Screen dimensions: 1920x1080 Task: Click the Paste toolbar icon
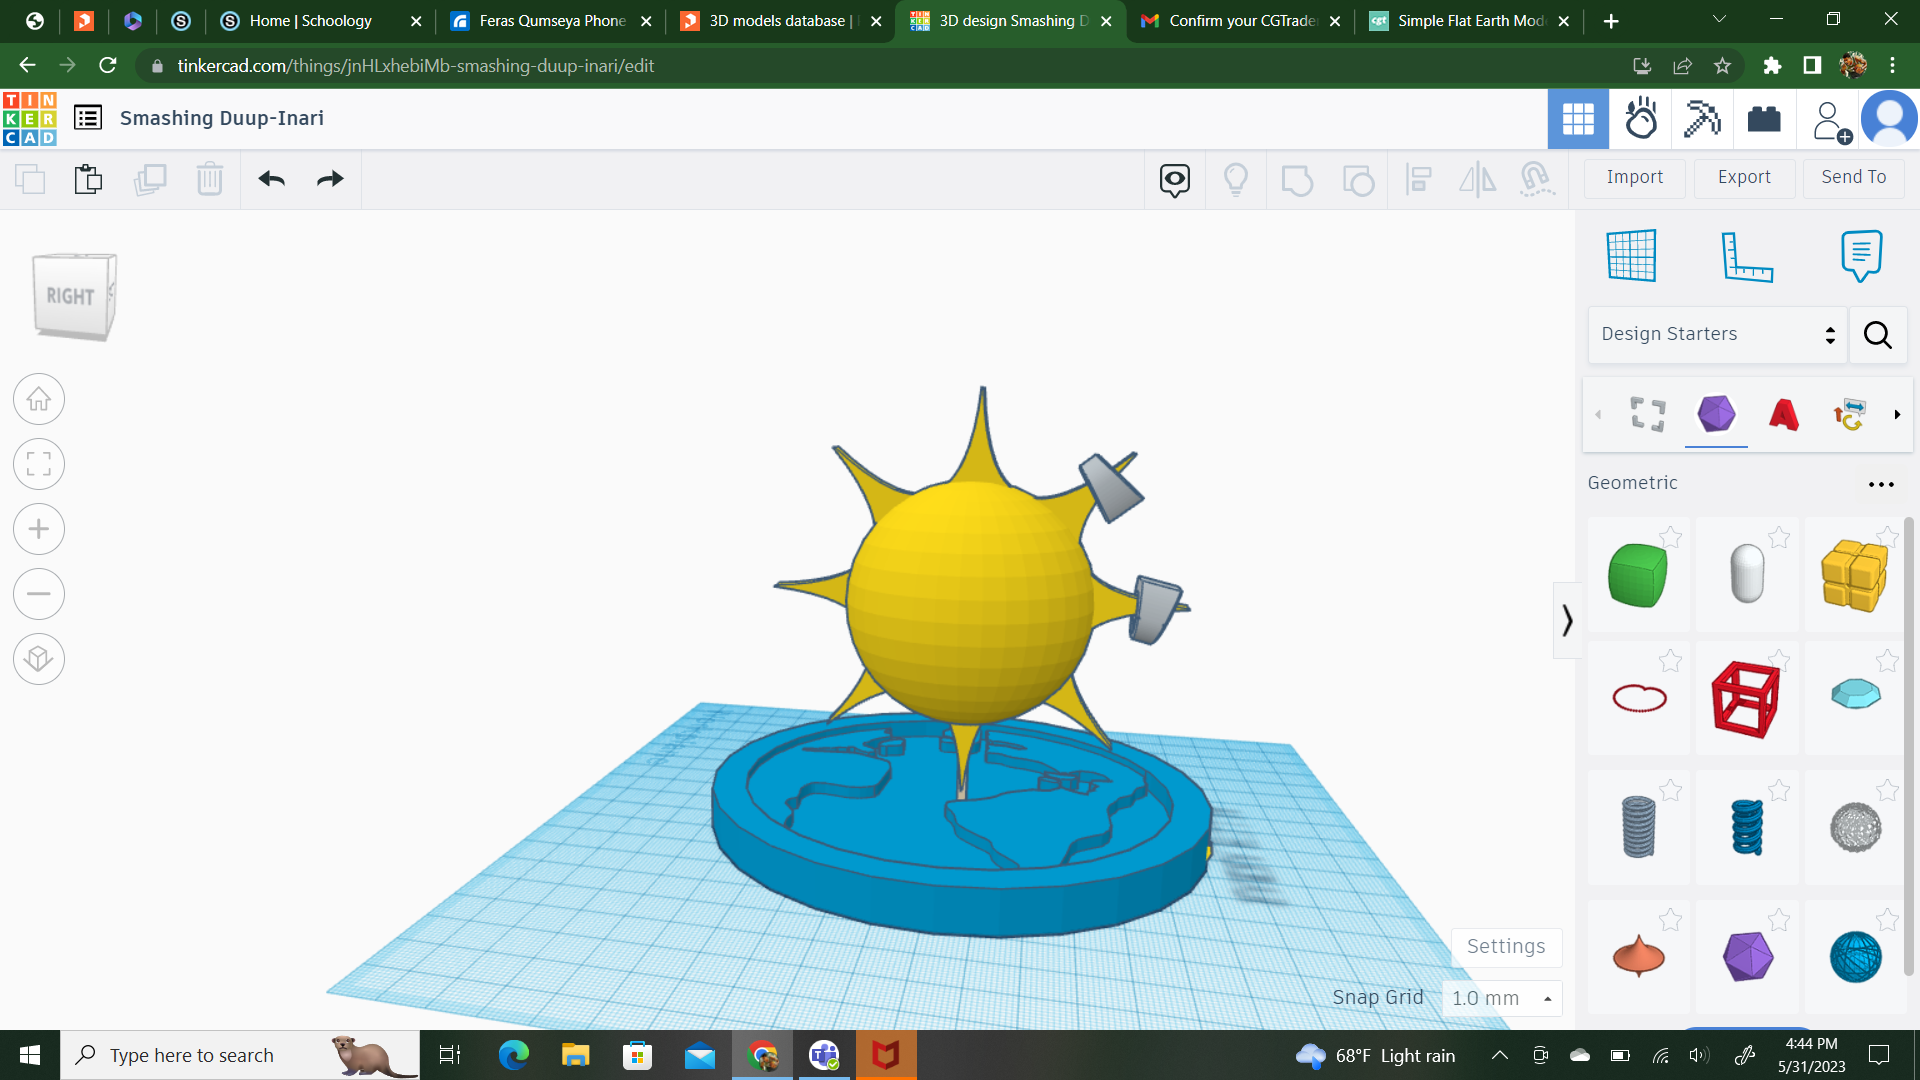(88, 180)
